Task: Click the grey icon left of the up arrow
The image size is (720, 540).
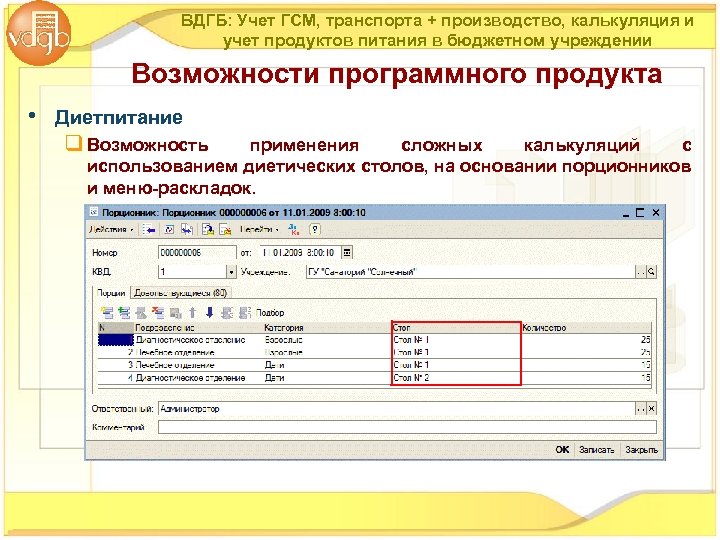Action: [x=175, y=313]
